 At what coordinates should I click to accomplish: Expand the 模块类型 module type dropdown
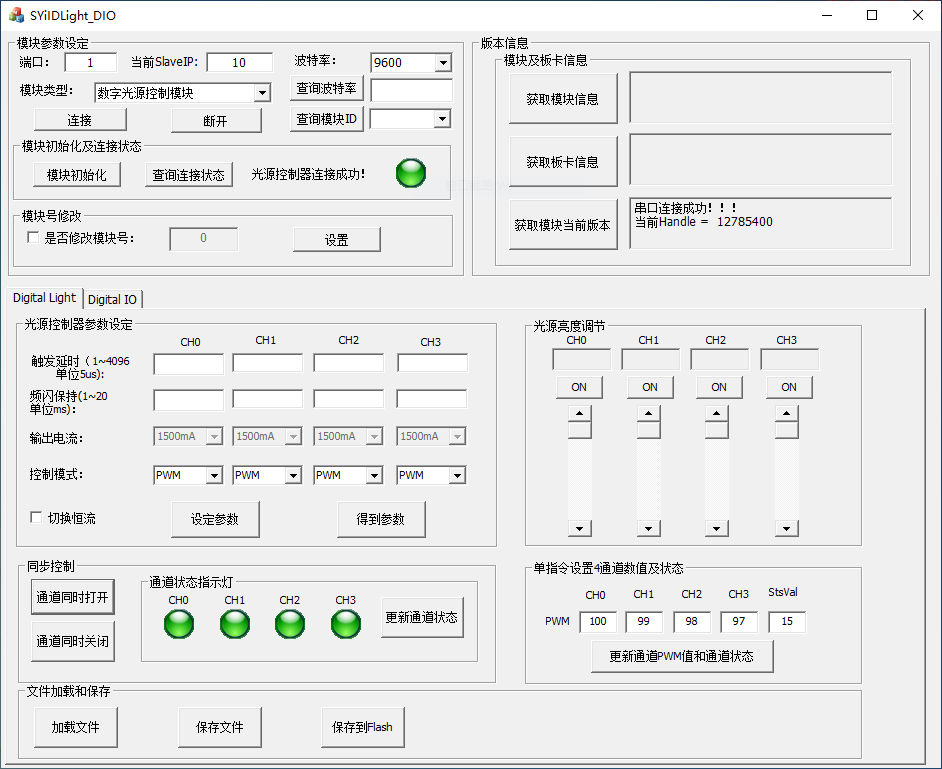262,93
